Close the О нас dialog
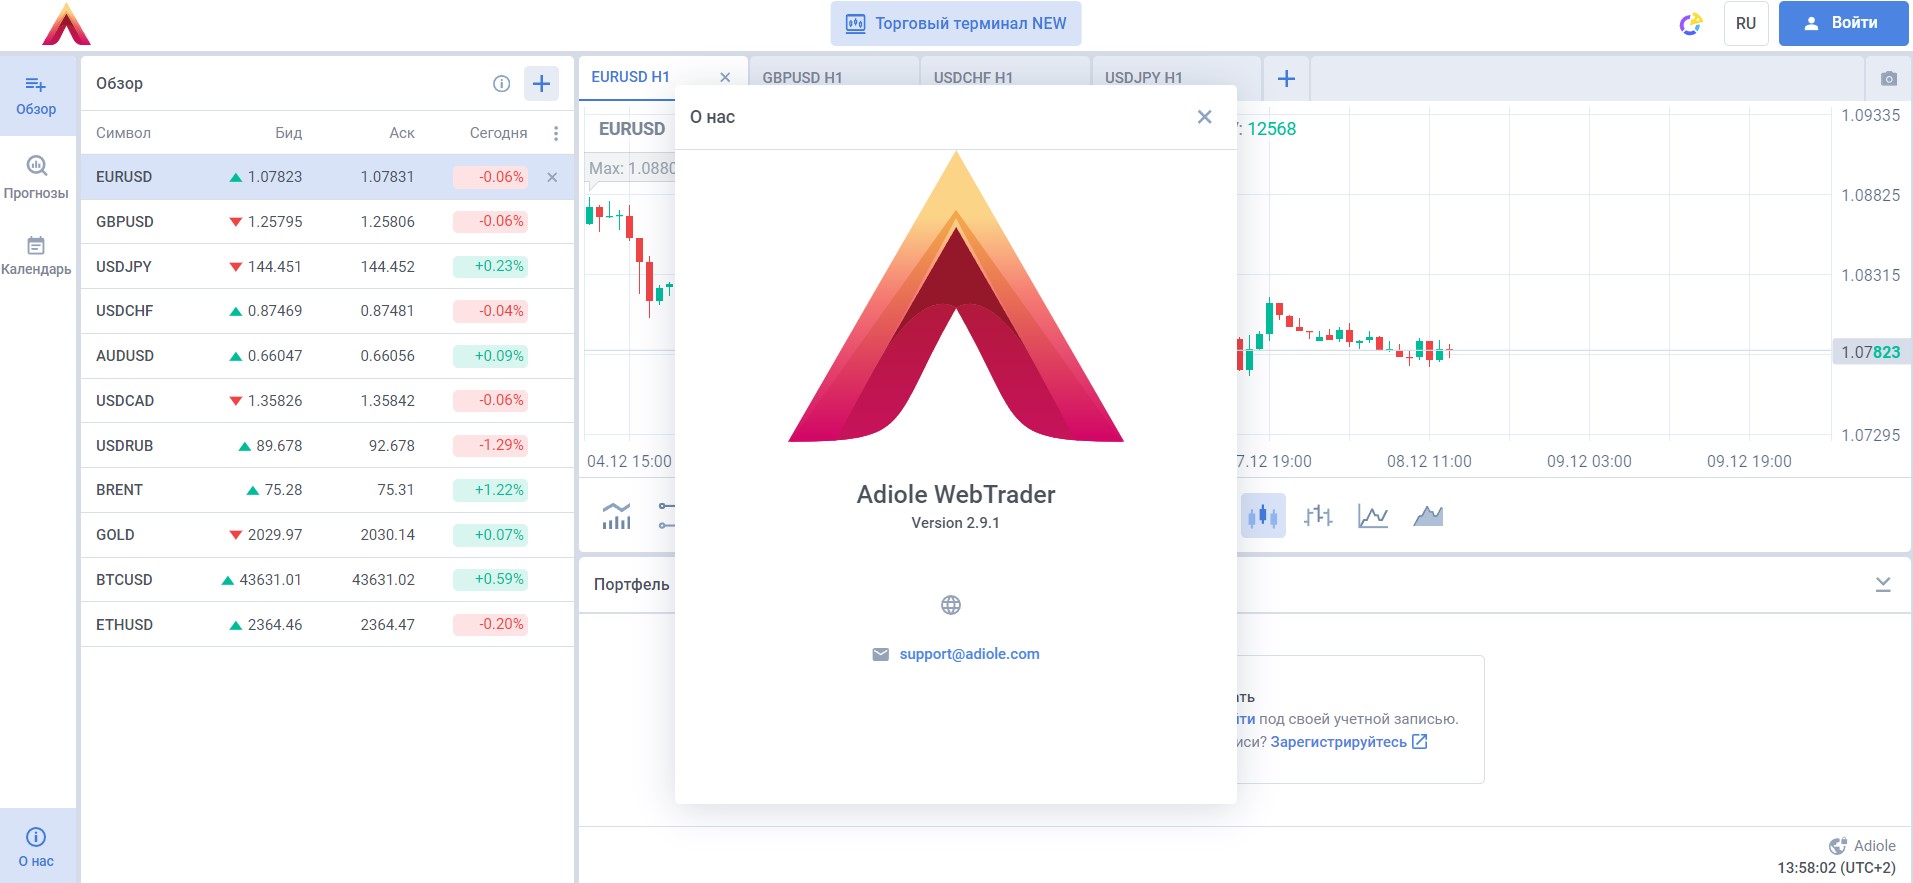This screenshot has width=1913, height=883. pyautogui.click(x=1205, y=117)
